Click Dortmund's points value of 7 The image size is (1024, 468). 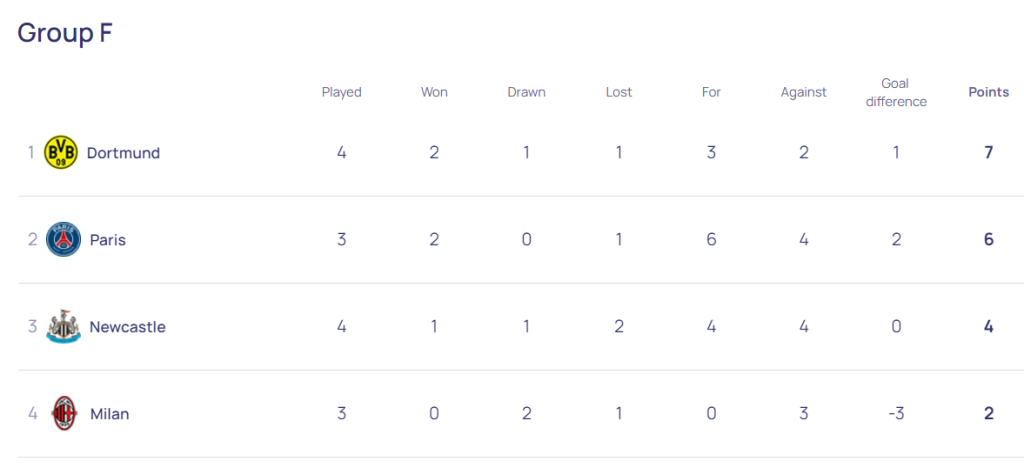click(x=989, y=153)
